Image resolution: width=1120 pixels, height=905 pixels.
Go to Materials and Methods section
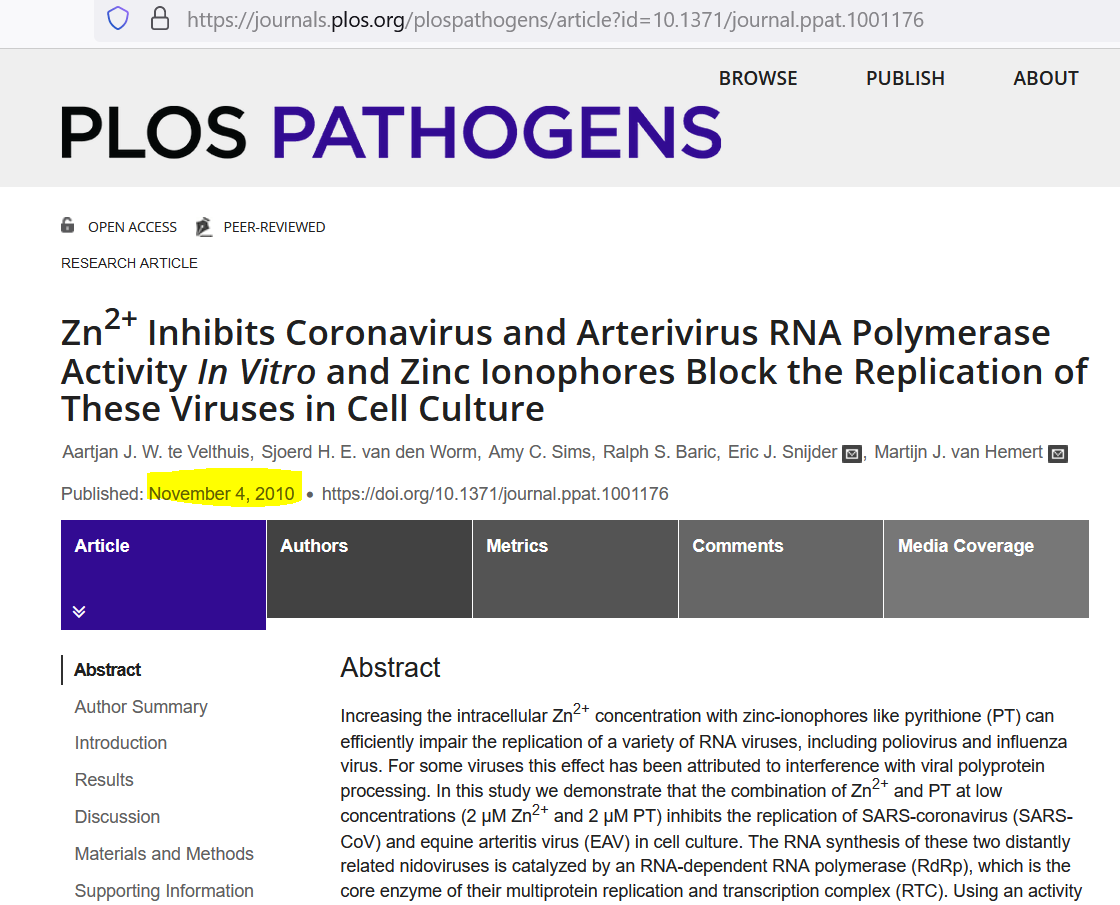coord(164,854)
